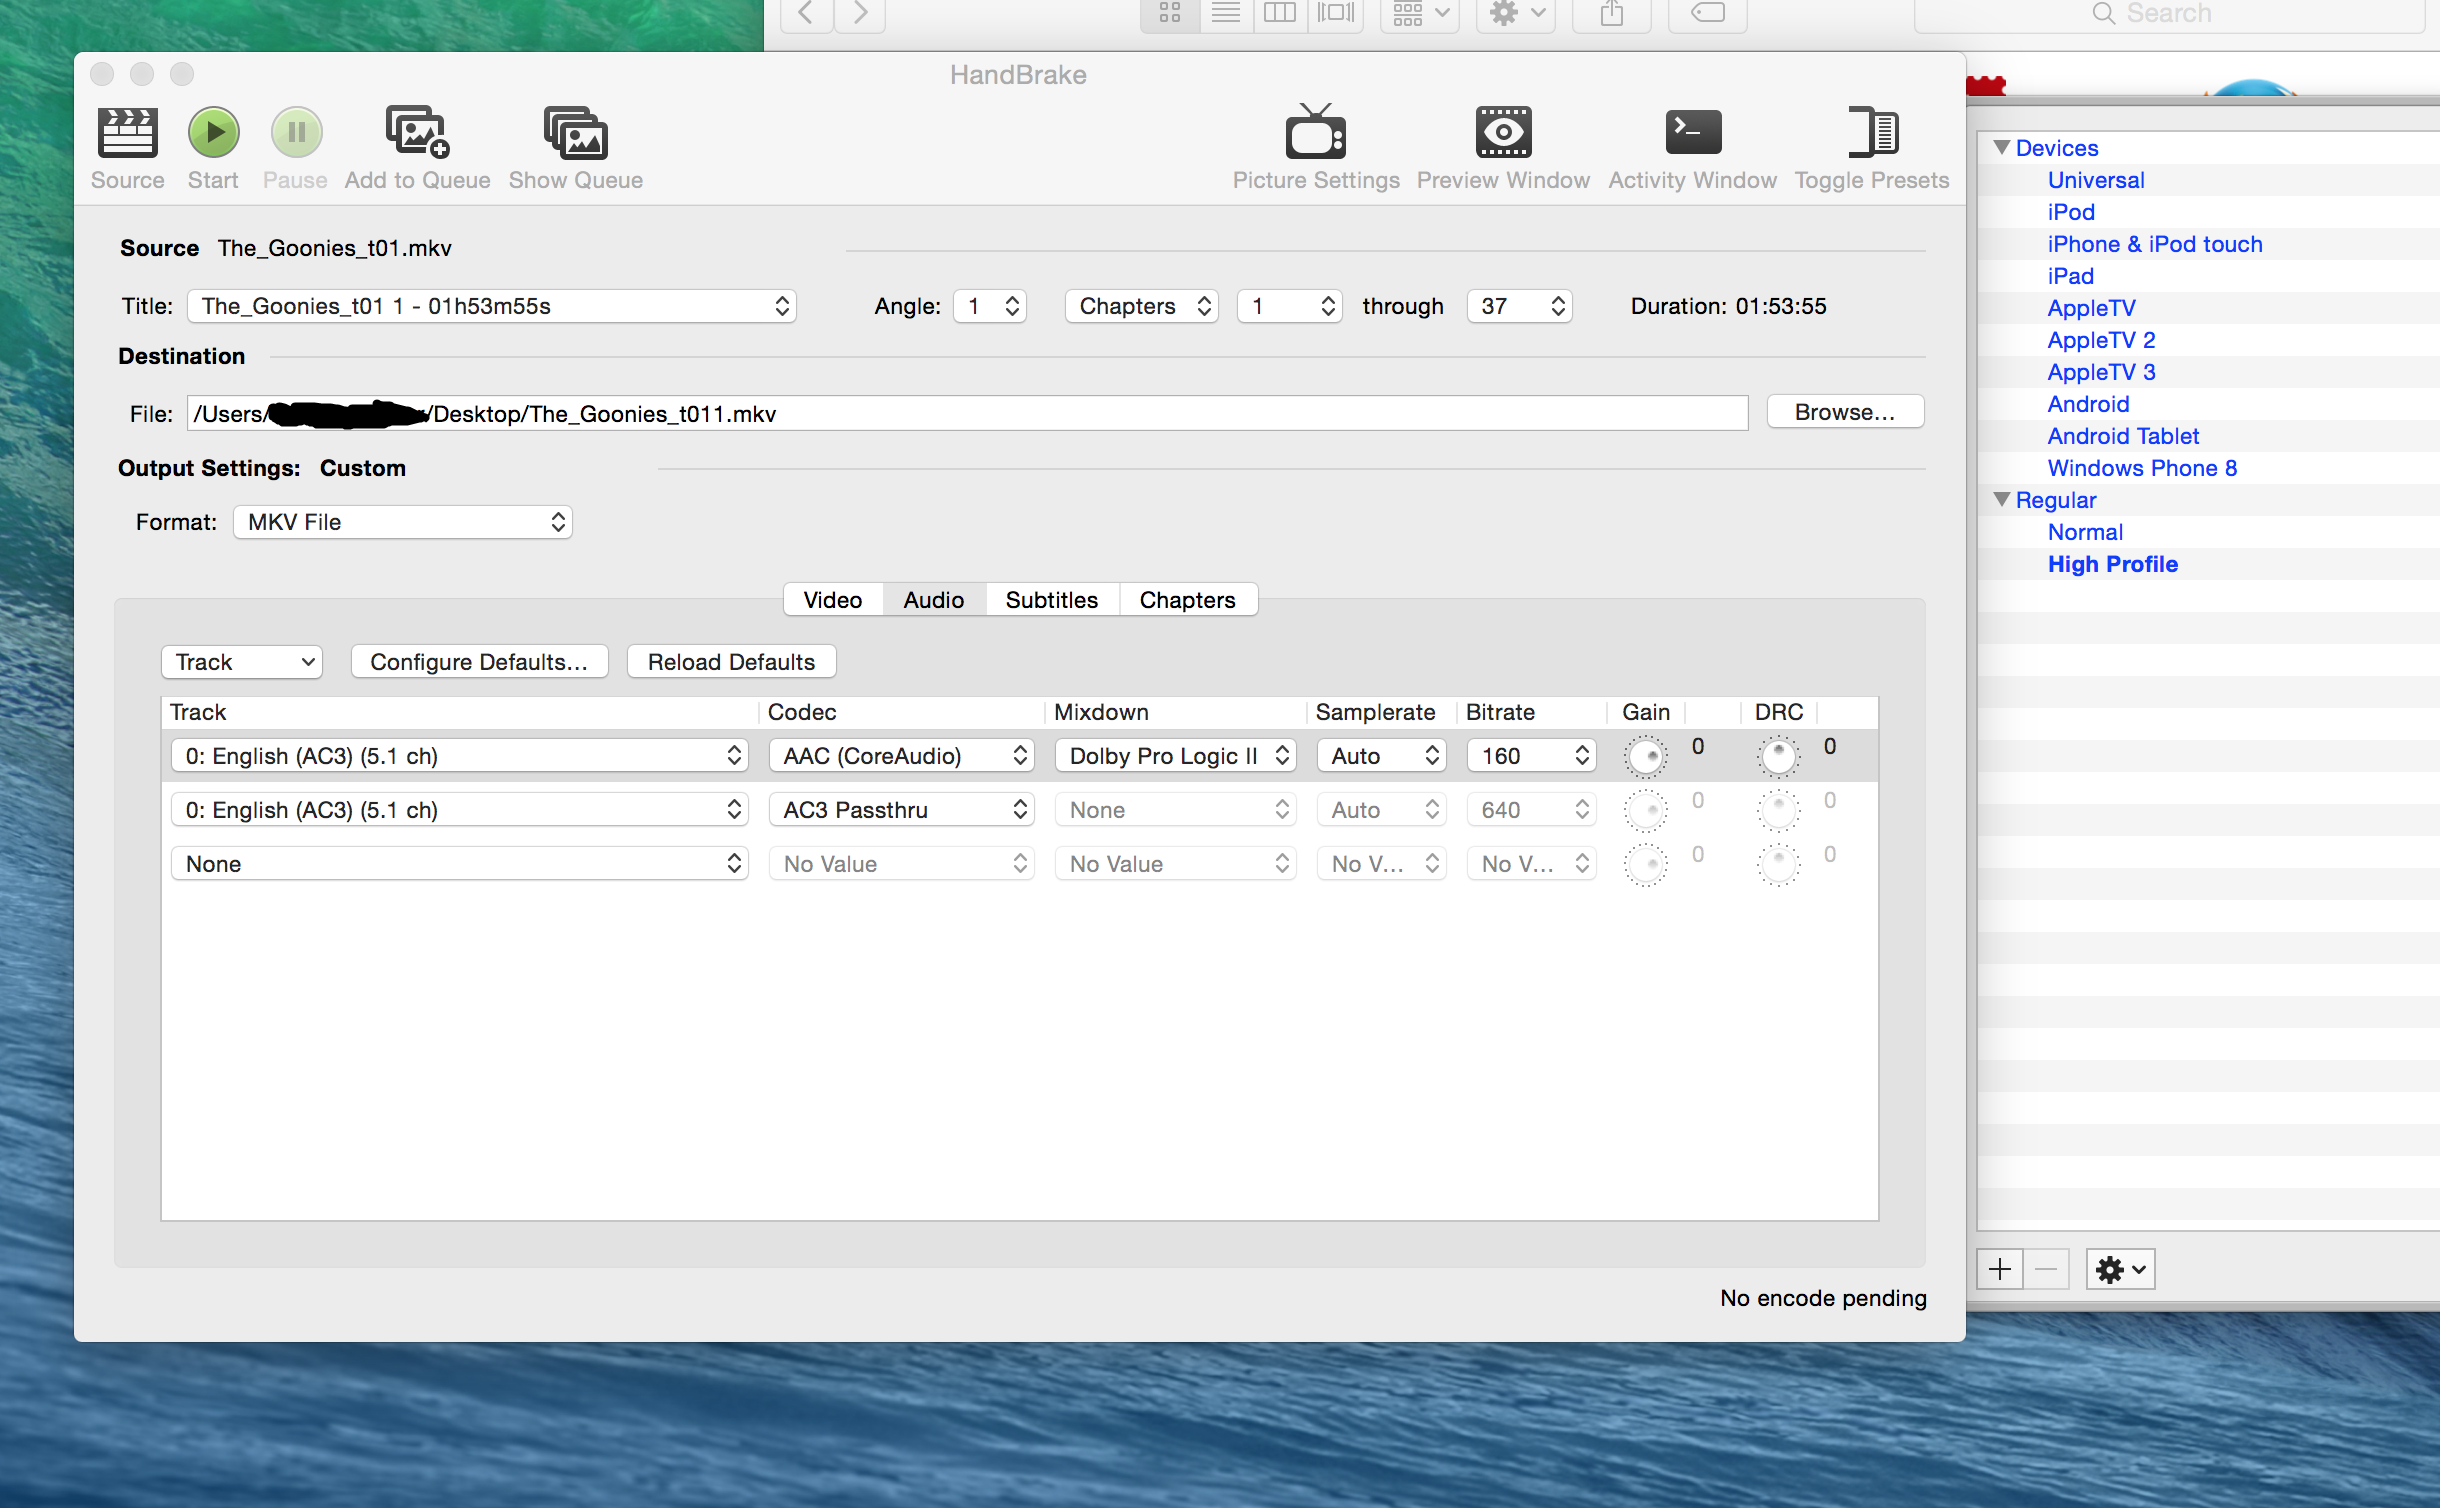
Task: Select first audio track 0: English (AC3) dropdown
Action: (x=460, y=756)
